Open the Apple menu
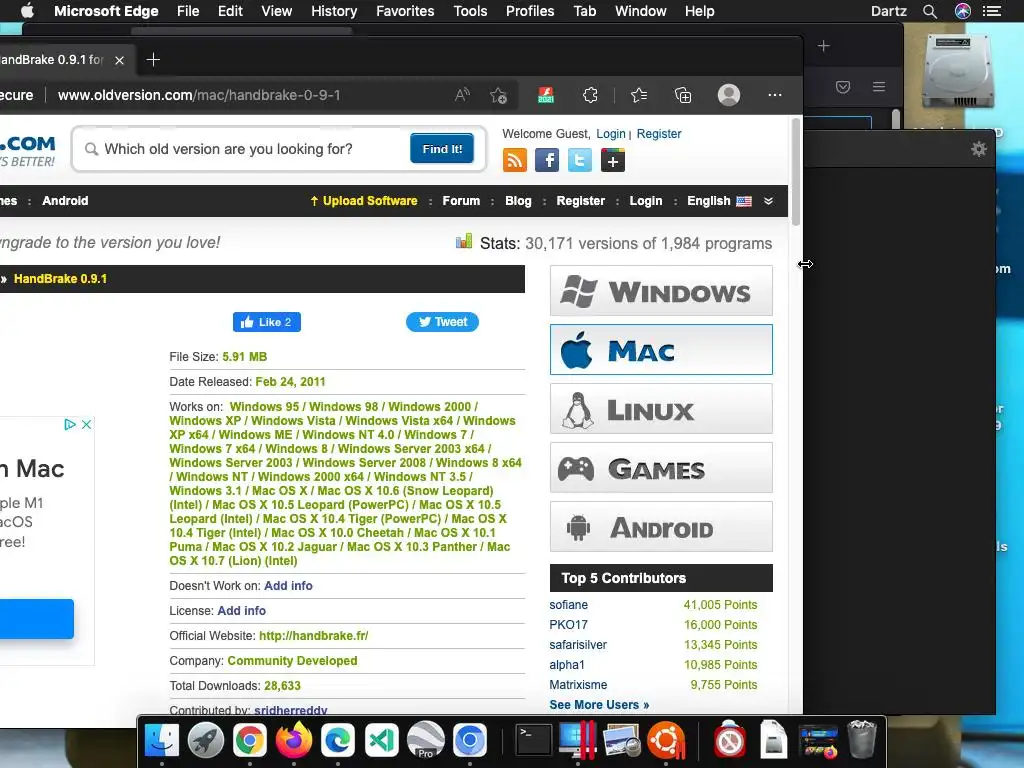Screen dimensions: 1024x768 coord(27,11)
